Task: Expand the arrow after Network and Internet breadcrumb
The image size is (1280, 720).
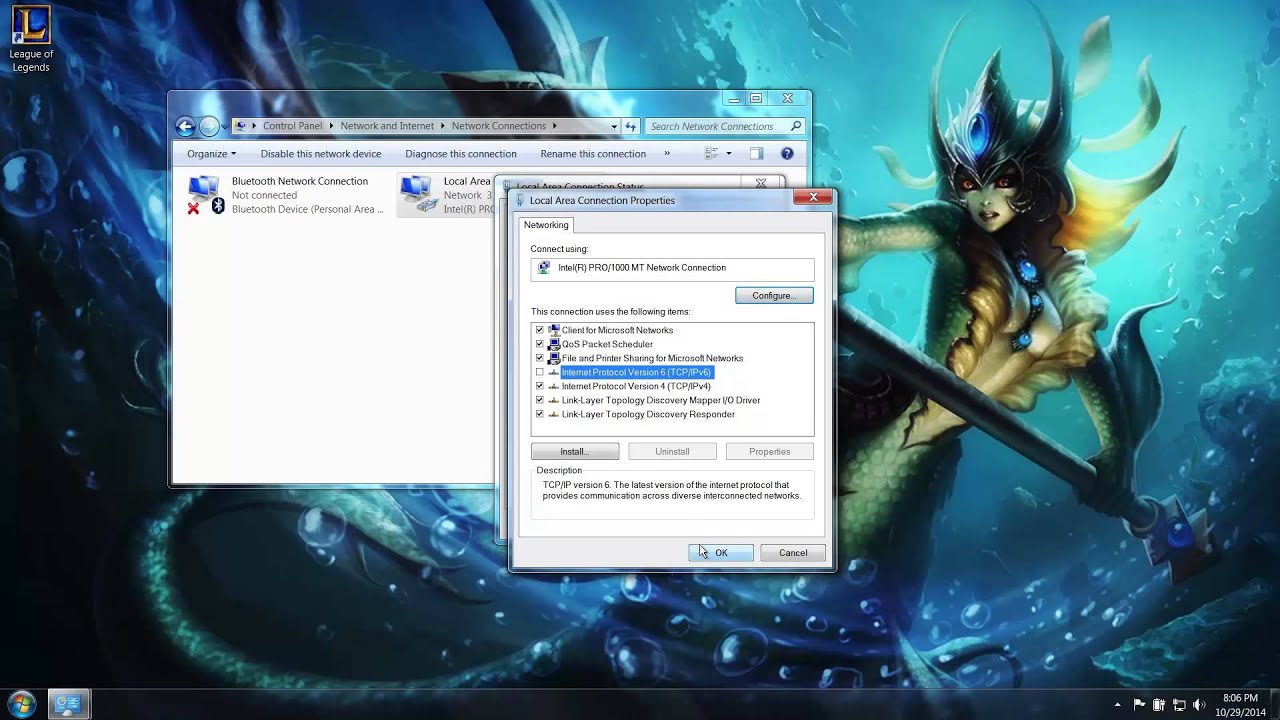Action: (x=443, y=126)
